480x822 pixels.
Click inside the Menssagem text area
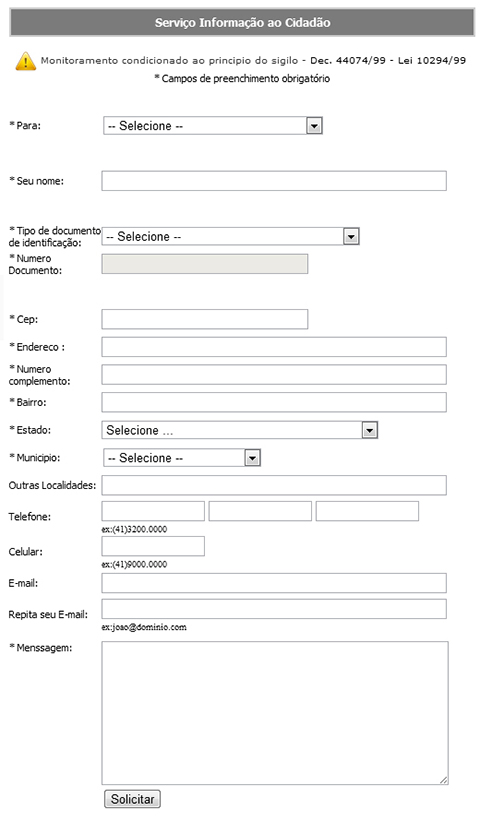point(275,713)
